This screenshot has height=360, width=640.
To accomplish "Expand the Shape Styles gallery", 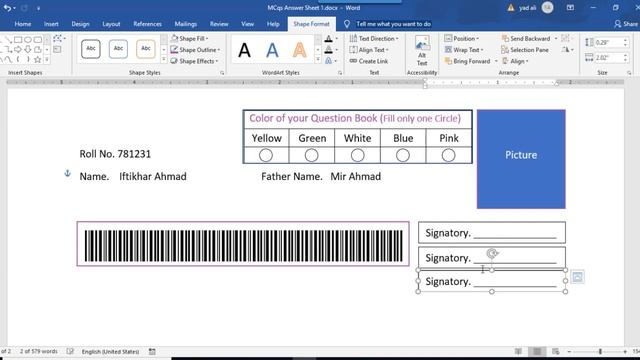I will coord(164,60).
